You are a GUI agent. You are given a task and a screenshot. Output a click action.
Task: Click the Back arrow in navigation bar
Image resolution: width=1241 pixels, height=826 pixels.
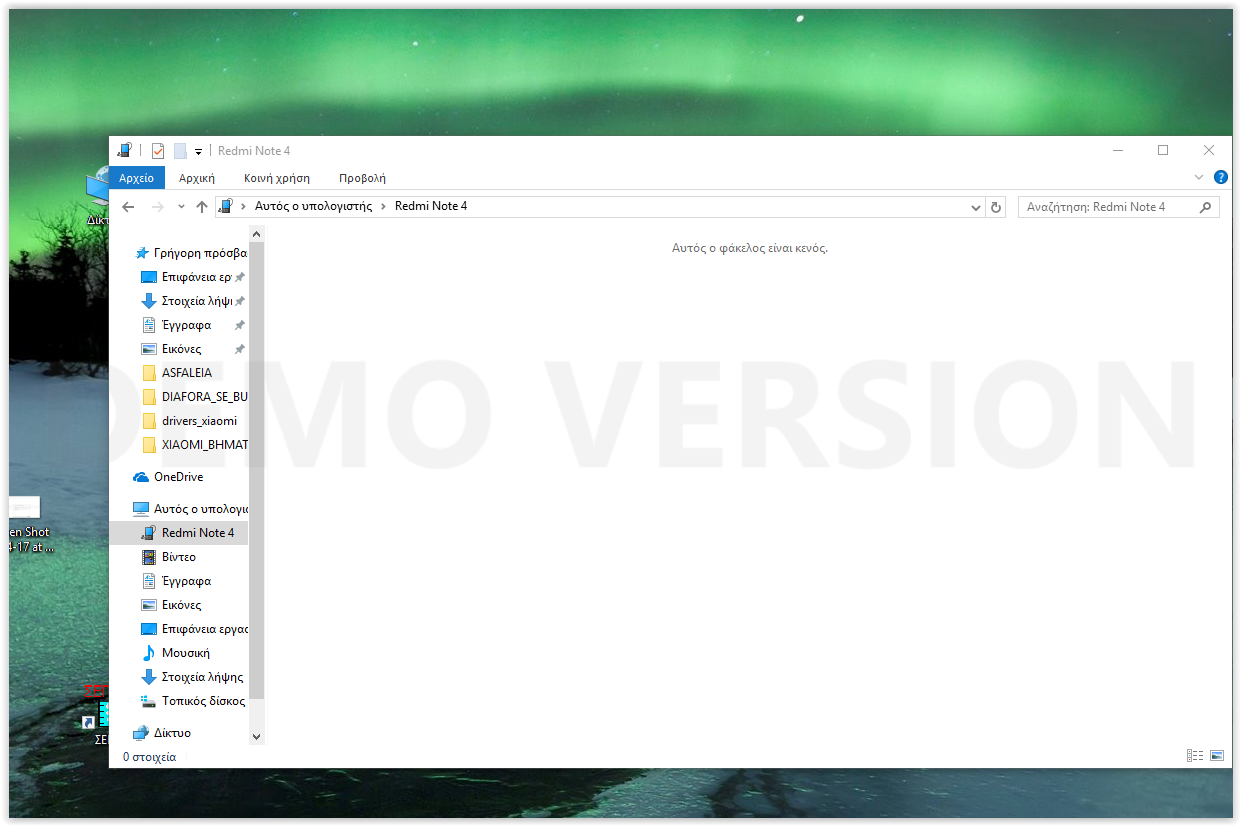point(128,207)
